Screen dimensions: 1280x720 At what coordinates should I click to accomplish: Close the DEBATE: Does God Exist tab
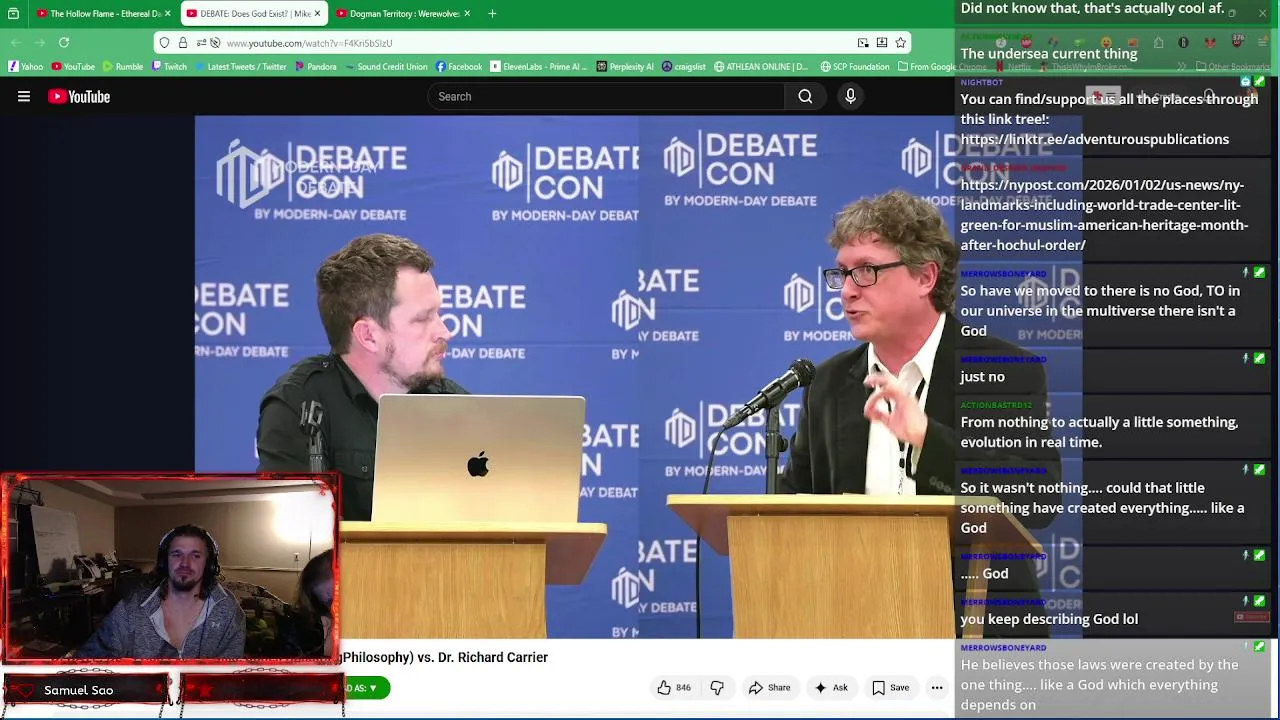click(317, 13)
